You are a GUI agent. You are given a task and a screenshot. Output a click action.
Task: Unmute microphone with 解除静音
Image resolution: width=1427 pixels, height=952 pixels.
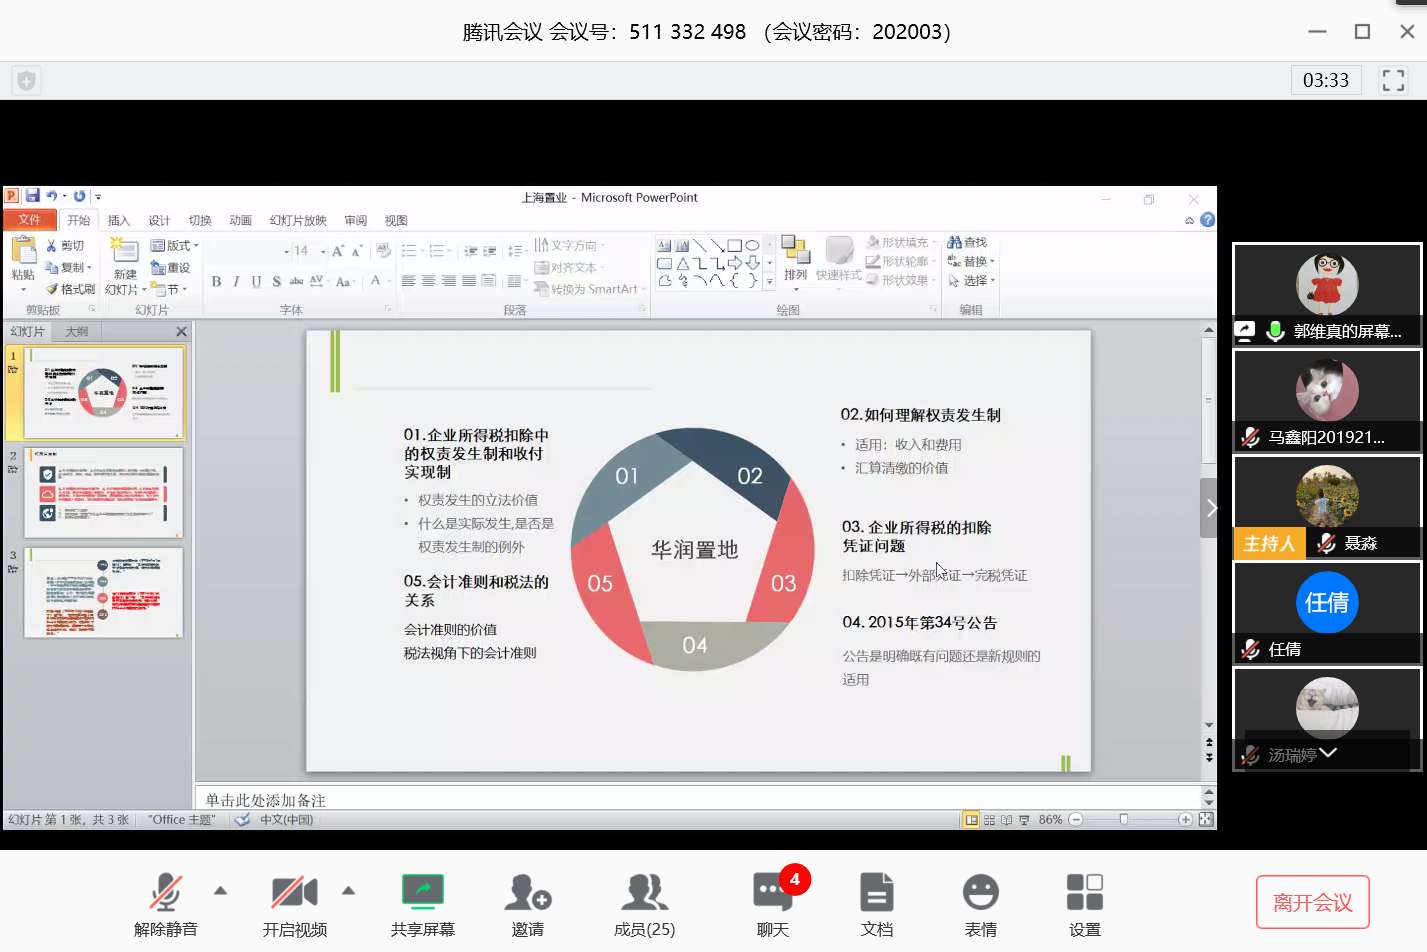[166, 903]
